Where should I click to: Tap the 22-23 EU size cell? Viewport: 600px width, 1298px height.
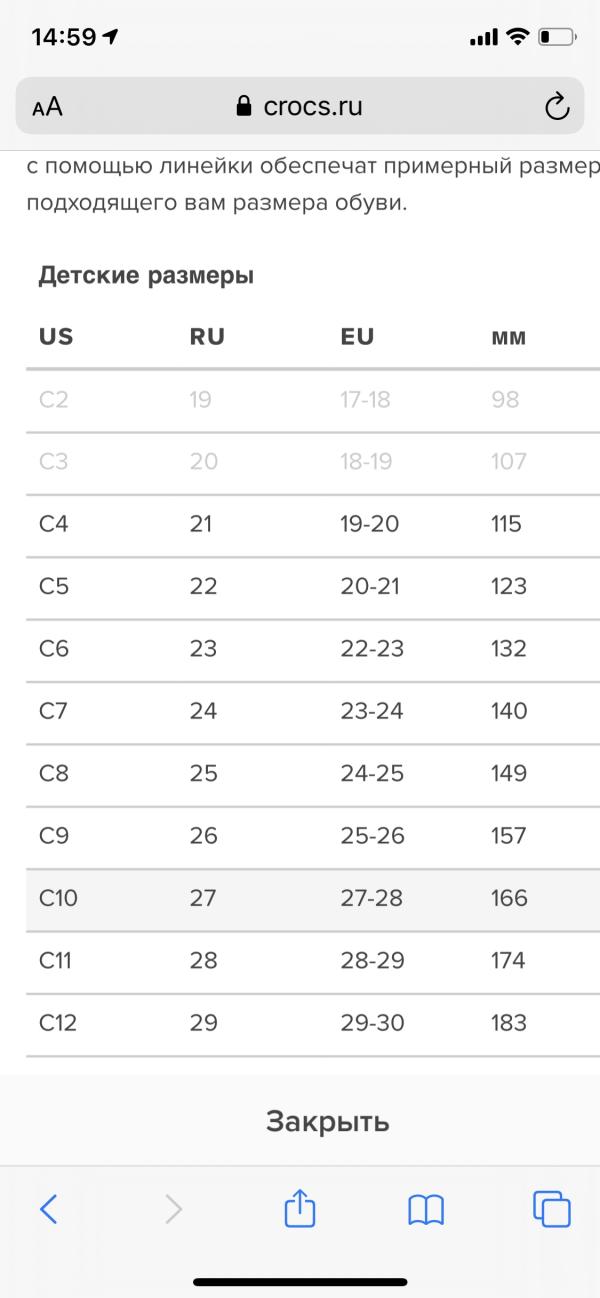pos(372,649)
